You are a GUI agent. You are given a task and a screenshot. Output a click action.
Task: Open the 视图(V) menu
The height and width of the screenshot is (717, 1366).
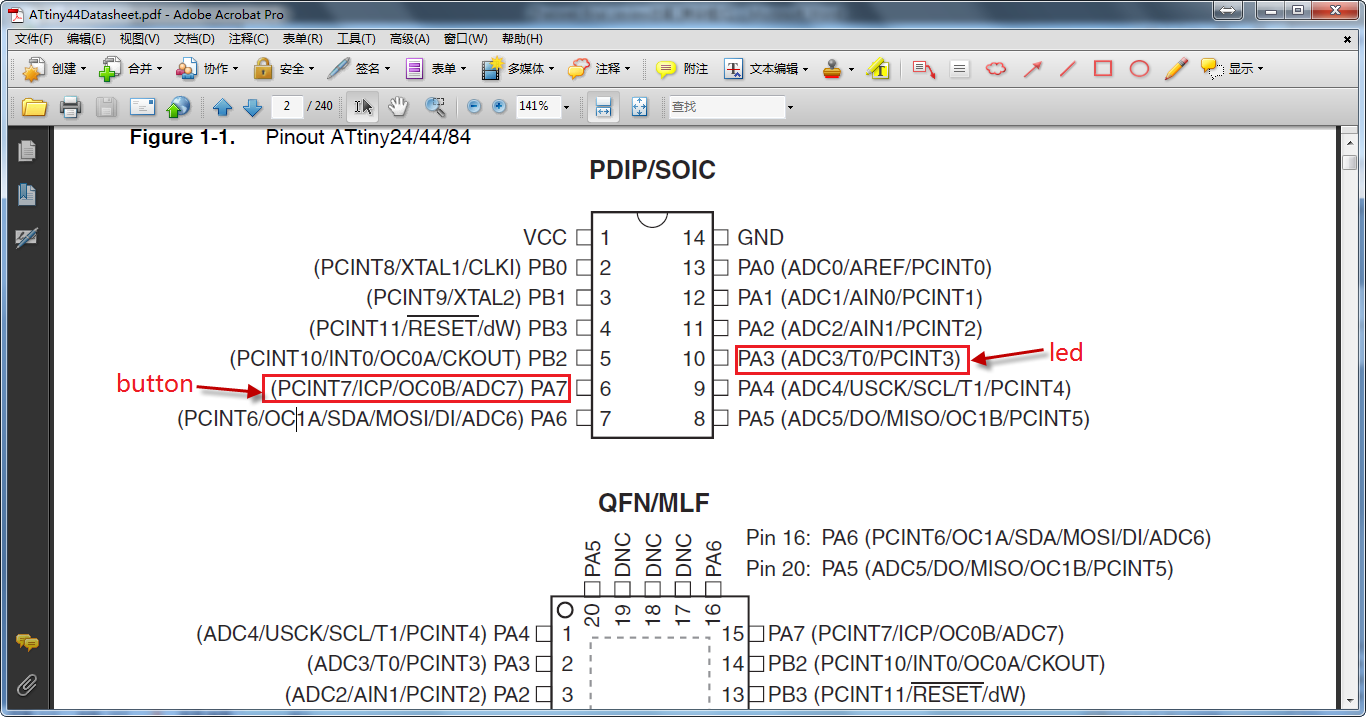(139, 39)
